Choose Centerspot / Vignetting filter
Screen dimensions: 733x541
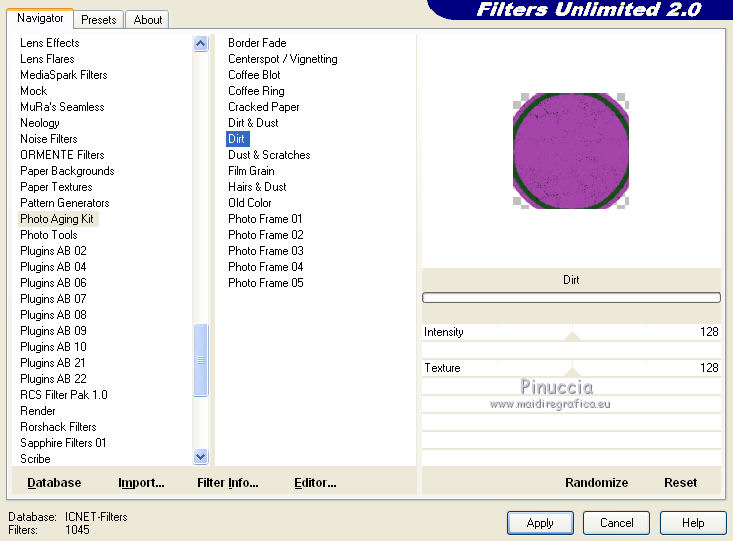(283, 59)
